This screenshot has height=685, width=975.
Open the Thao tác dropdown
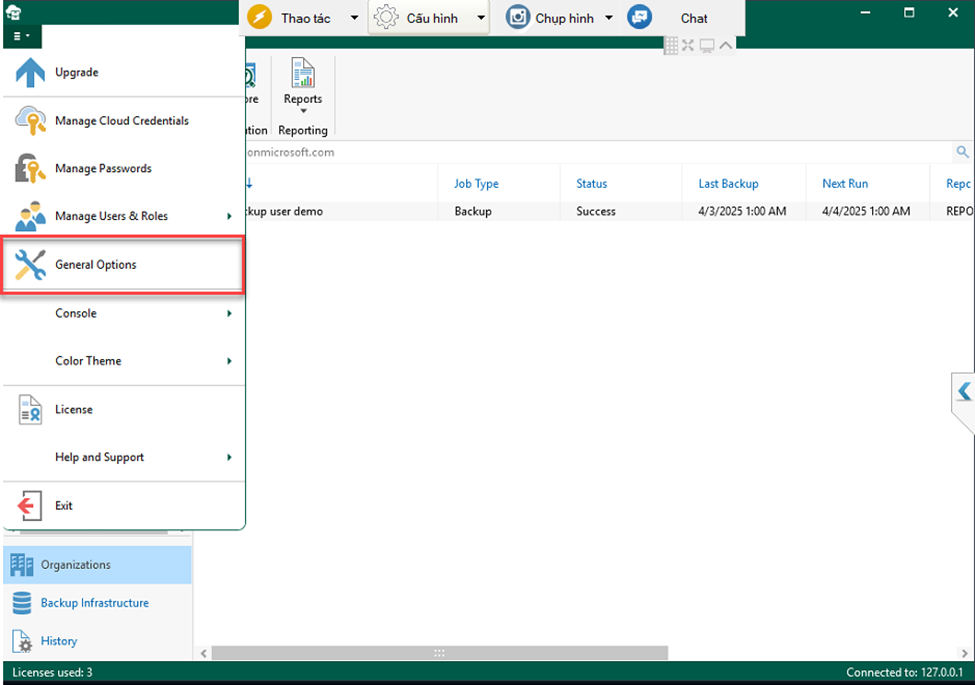[355, 17]
